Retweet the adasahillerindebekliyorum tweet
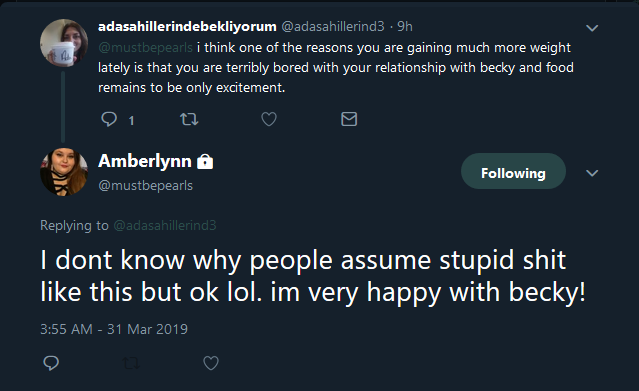The height and width of the screenshot is (391, 639). point(189,119)
